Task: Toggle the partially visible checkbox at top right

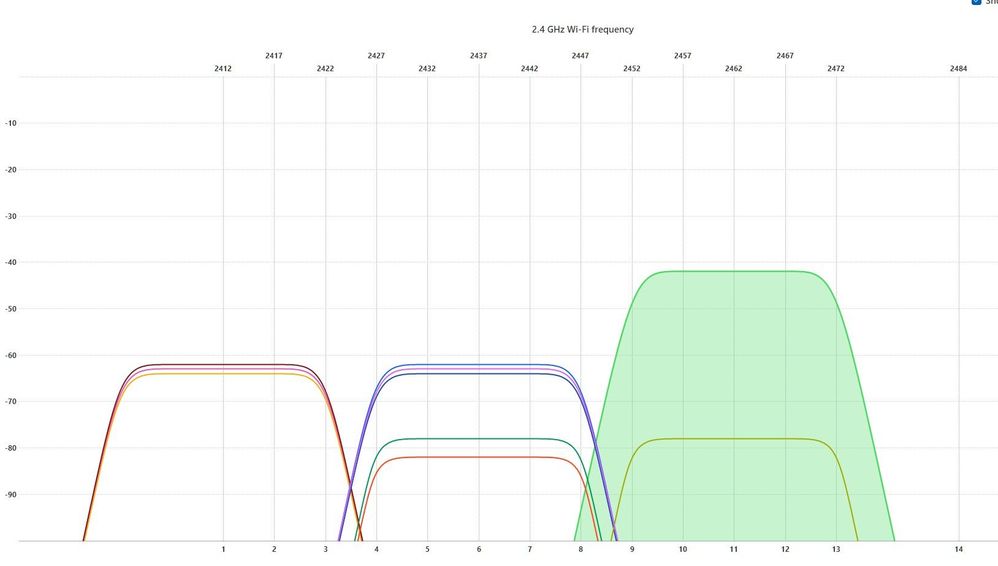Action: coord(977,2)
